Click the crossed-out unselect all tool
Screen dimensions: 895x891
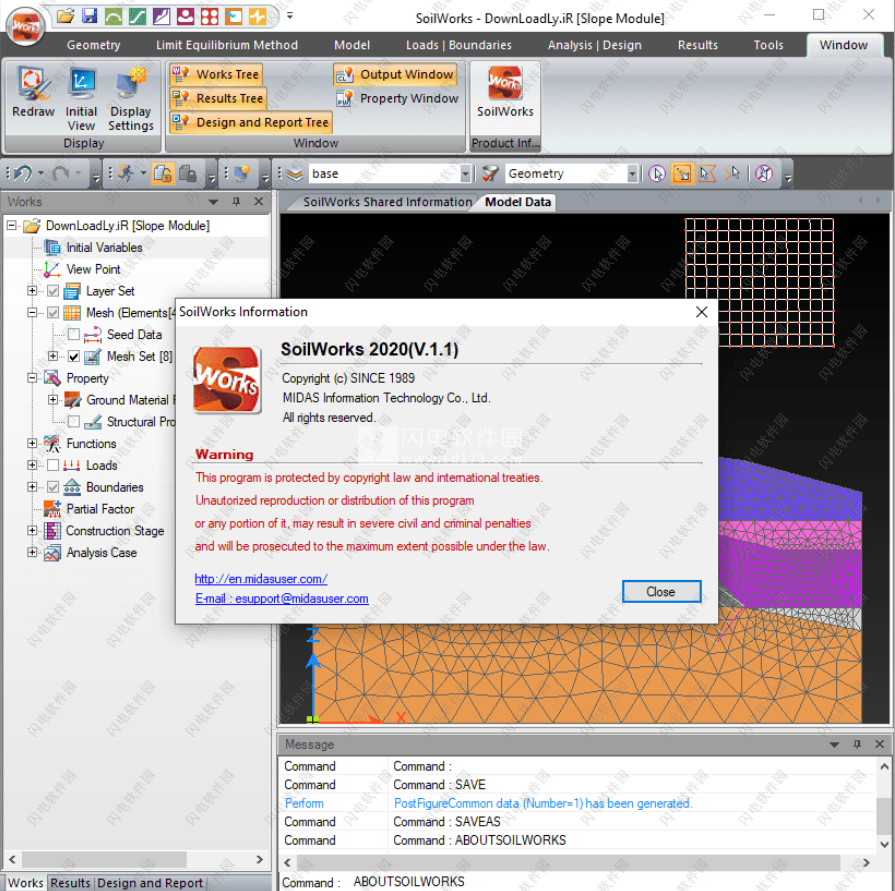point(764,173)
